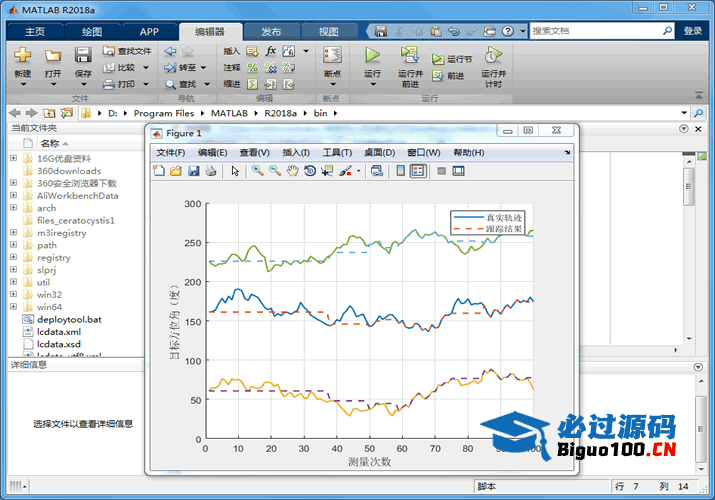Viewport: 715px width, 500px height.
Task: Click the edit plot arrow pointer tool
Action: click(x=235, y=171)
